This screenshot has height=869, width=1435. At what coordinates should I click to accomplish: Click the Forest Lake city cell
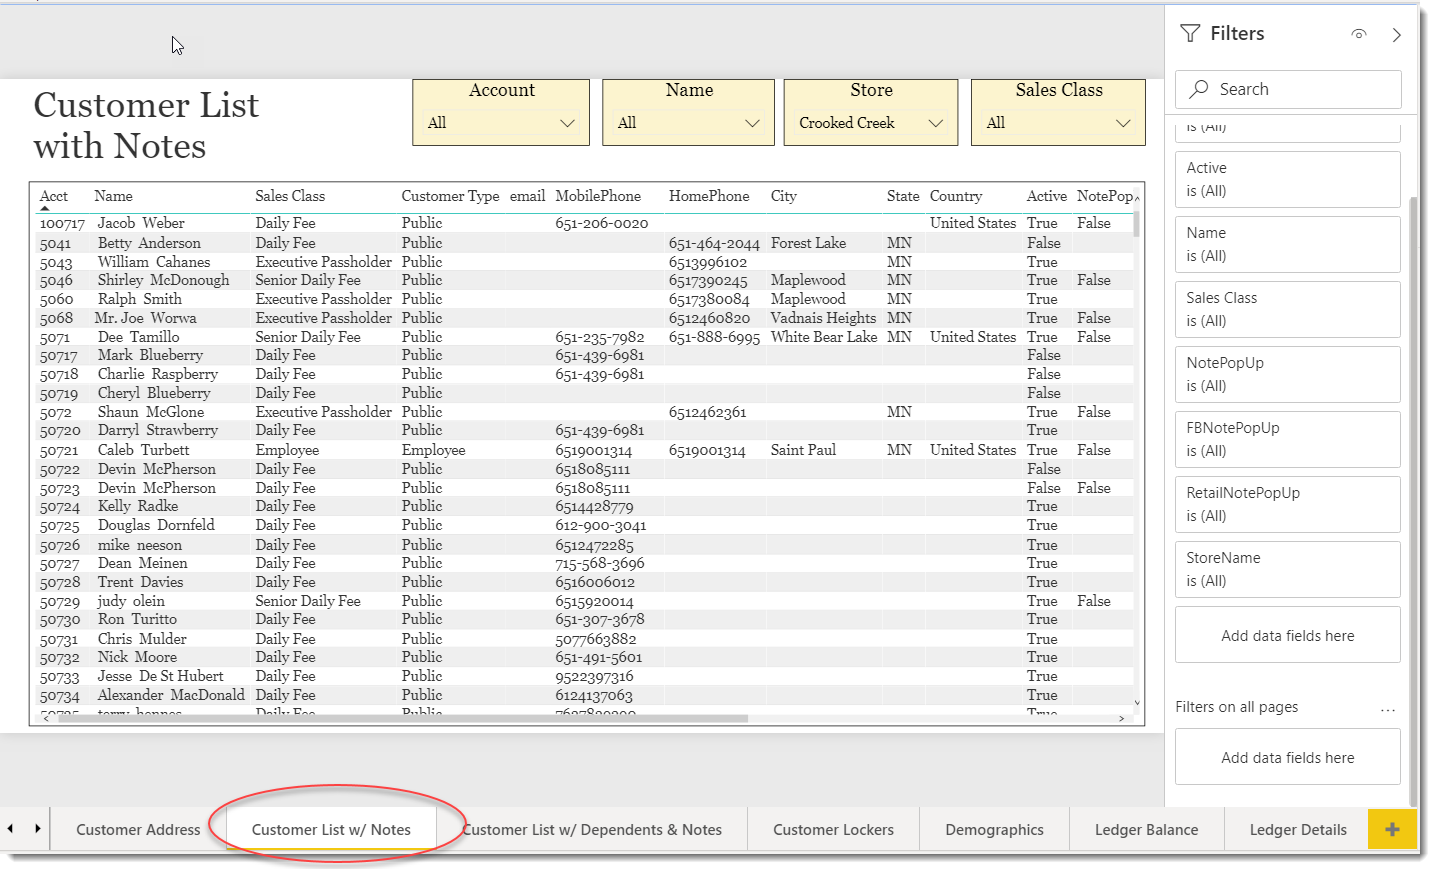click(808, 243)
